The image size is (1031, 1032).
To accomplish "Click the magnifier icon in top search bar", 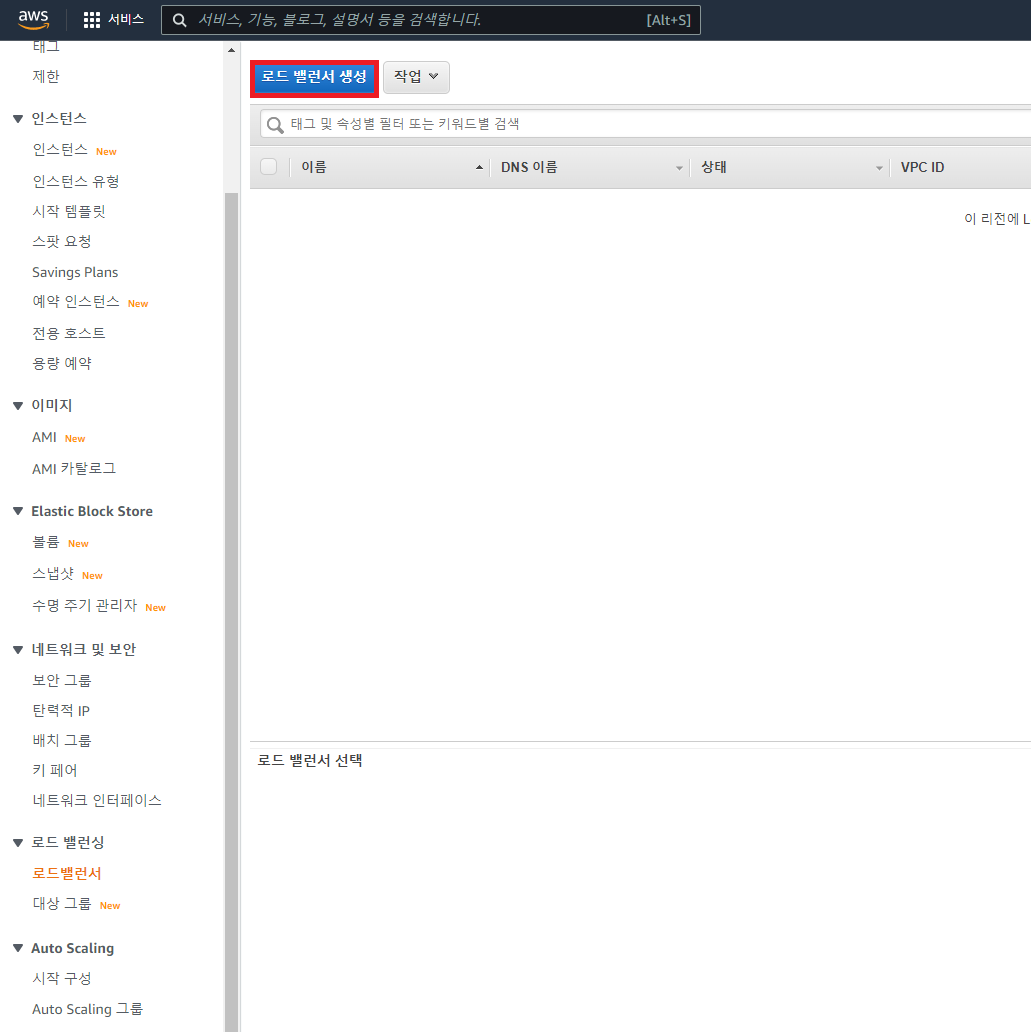I will (x=179, y=20).
